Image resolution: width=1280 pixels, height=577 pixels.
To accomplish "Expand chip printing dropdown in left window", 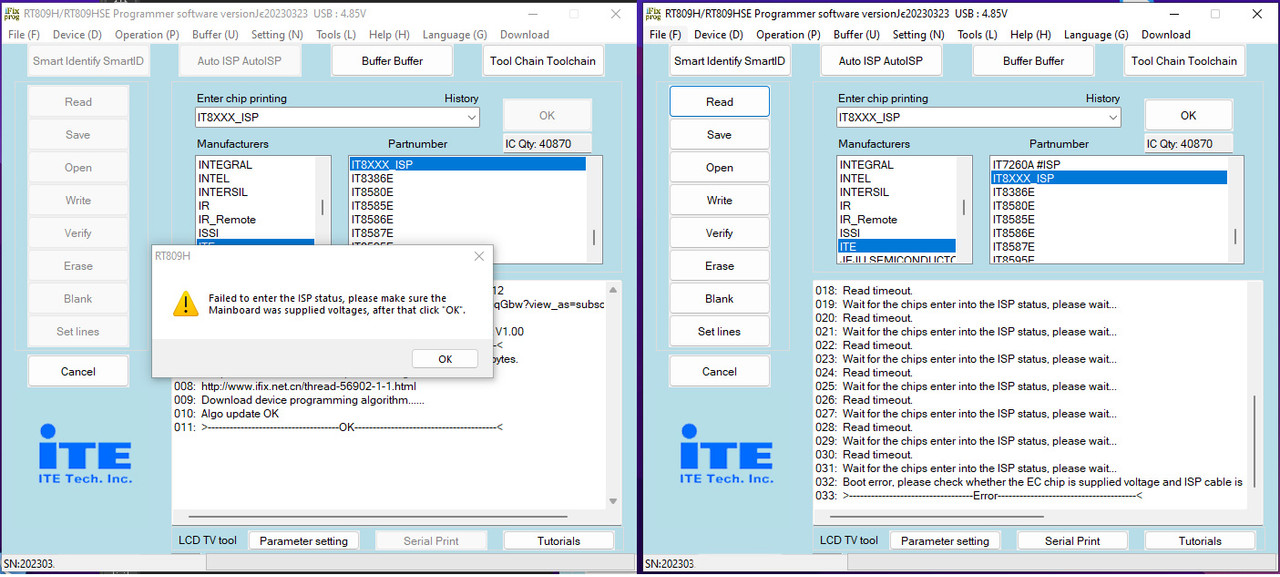I will click(471, 117).
